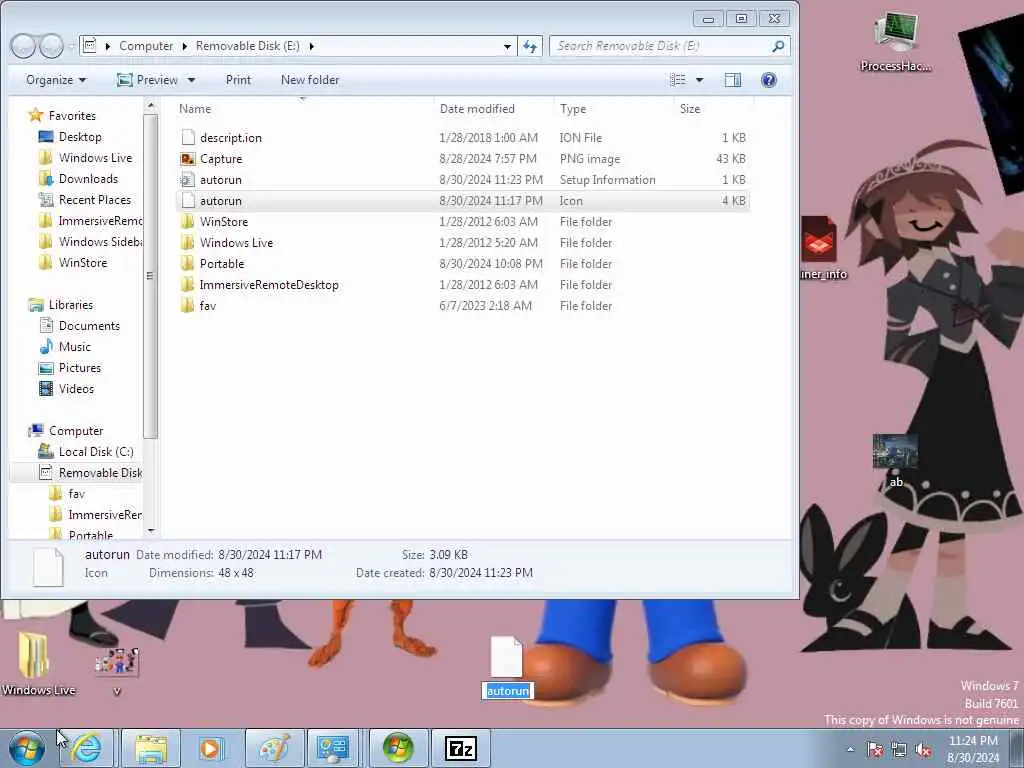Show hidden tray icons arrow
1024x768 pixels.
pyautogui.click(x=850, y=750)
